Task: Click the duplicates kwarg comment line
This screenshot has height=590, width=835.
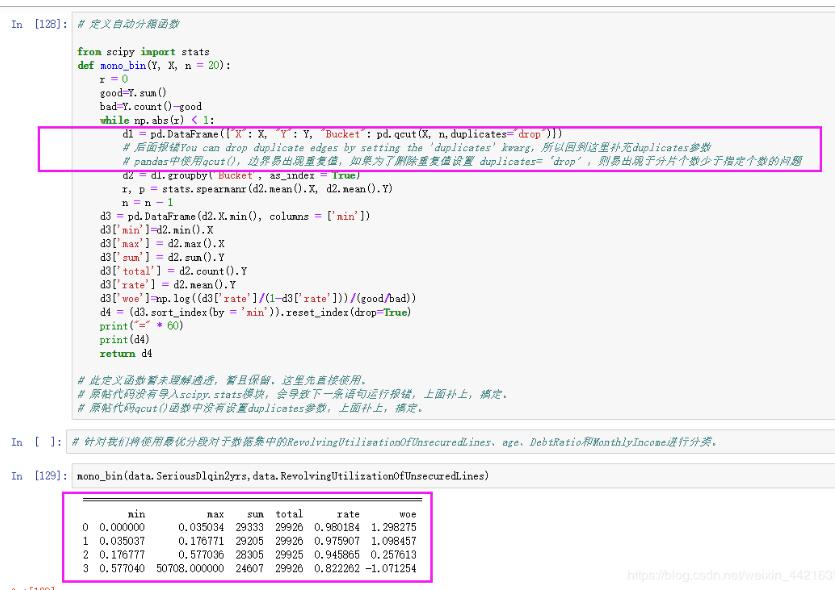Action: (416, 148)
